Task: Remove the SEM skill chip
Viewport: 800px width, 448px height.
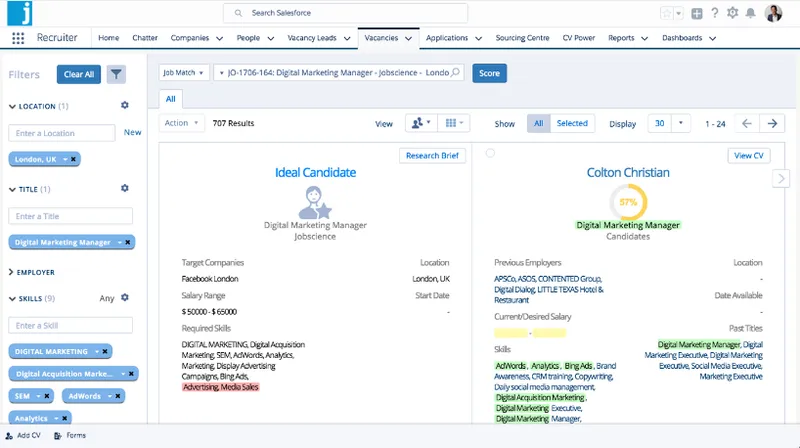Action: pyautogui.click(x=46, y=396)
